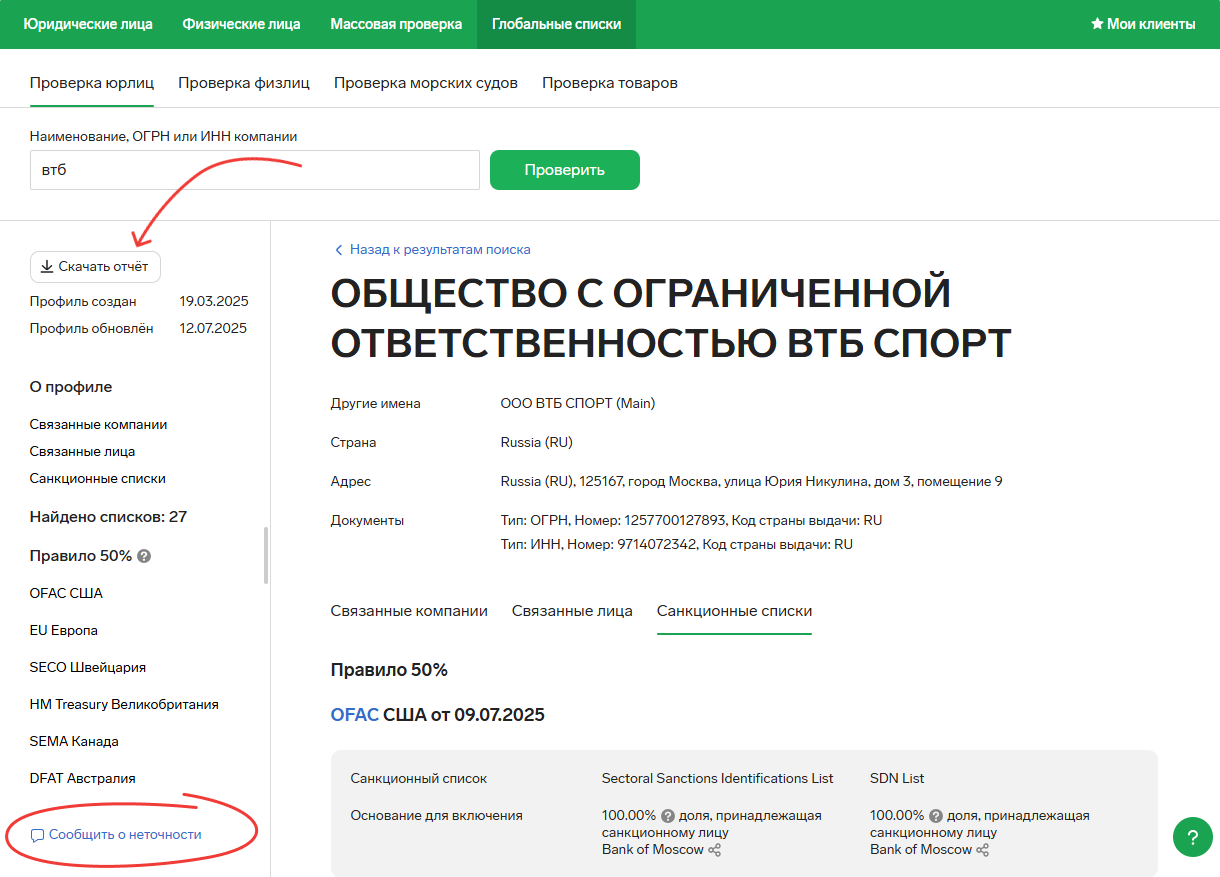Select Глобальные списки in top navigation
Image resolution: width=1220 pixels, height=877 pixels.
pyautogui.click(x=556, y=24)
